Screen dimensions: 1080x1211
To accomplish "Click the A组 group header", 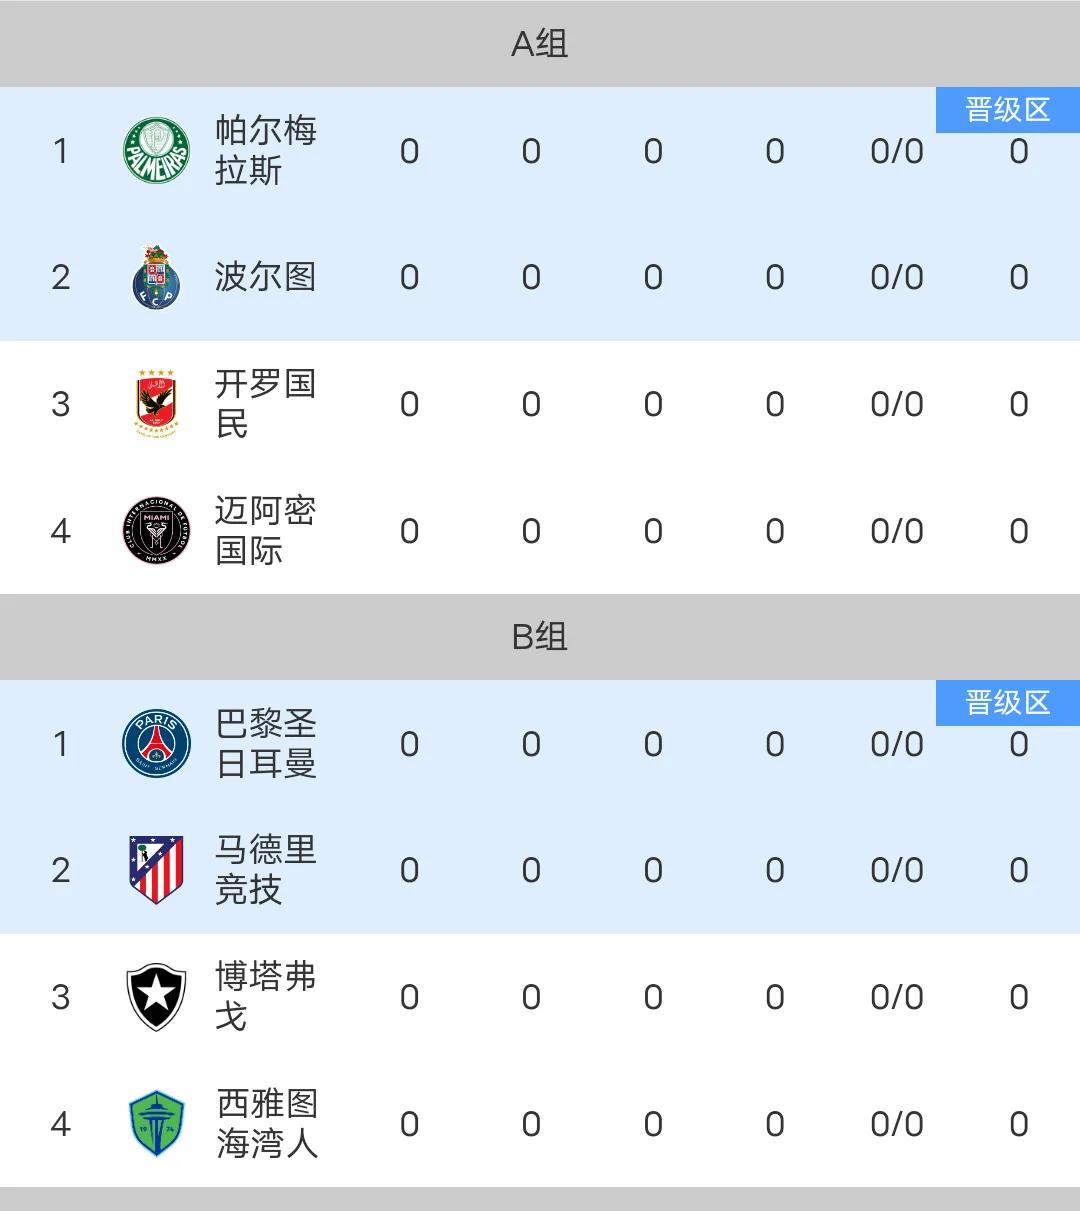I will click(x=540, y=43).
